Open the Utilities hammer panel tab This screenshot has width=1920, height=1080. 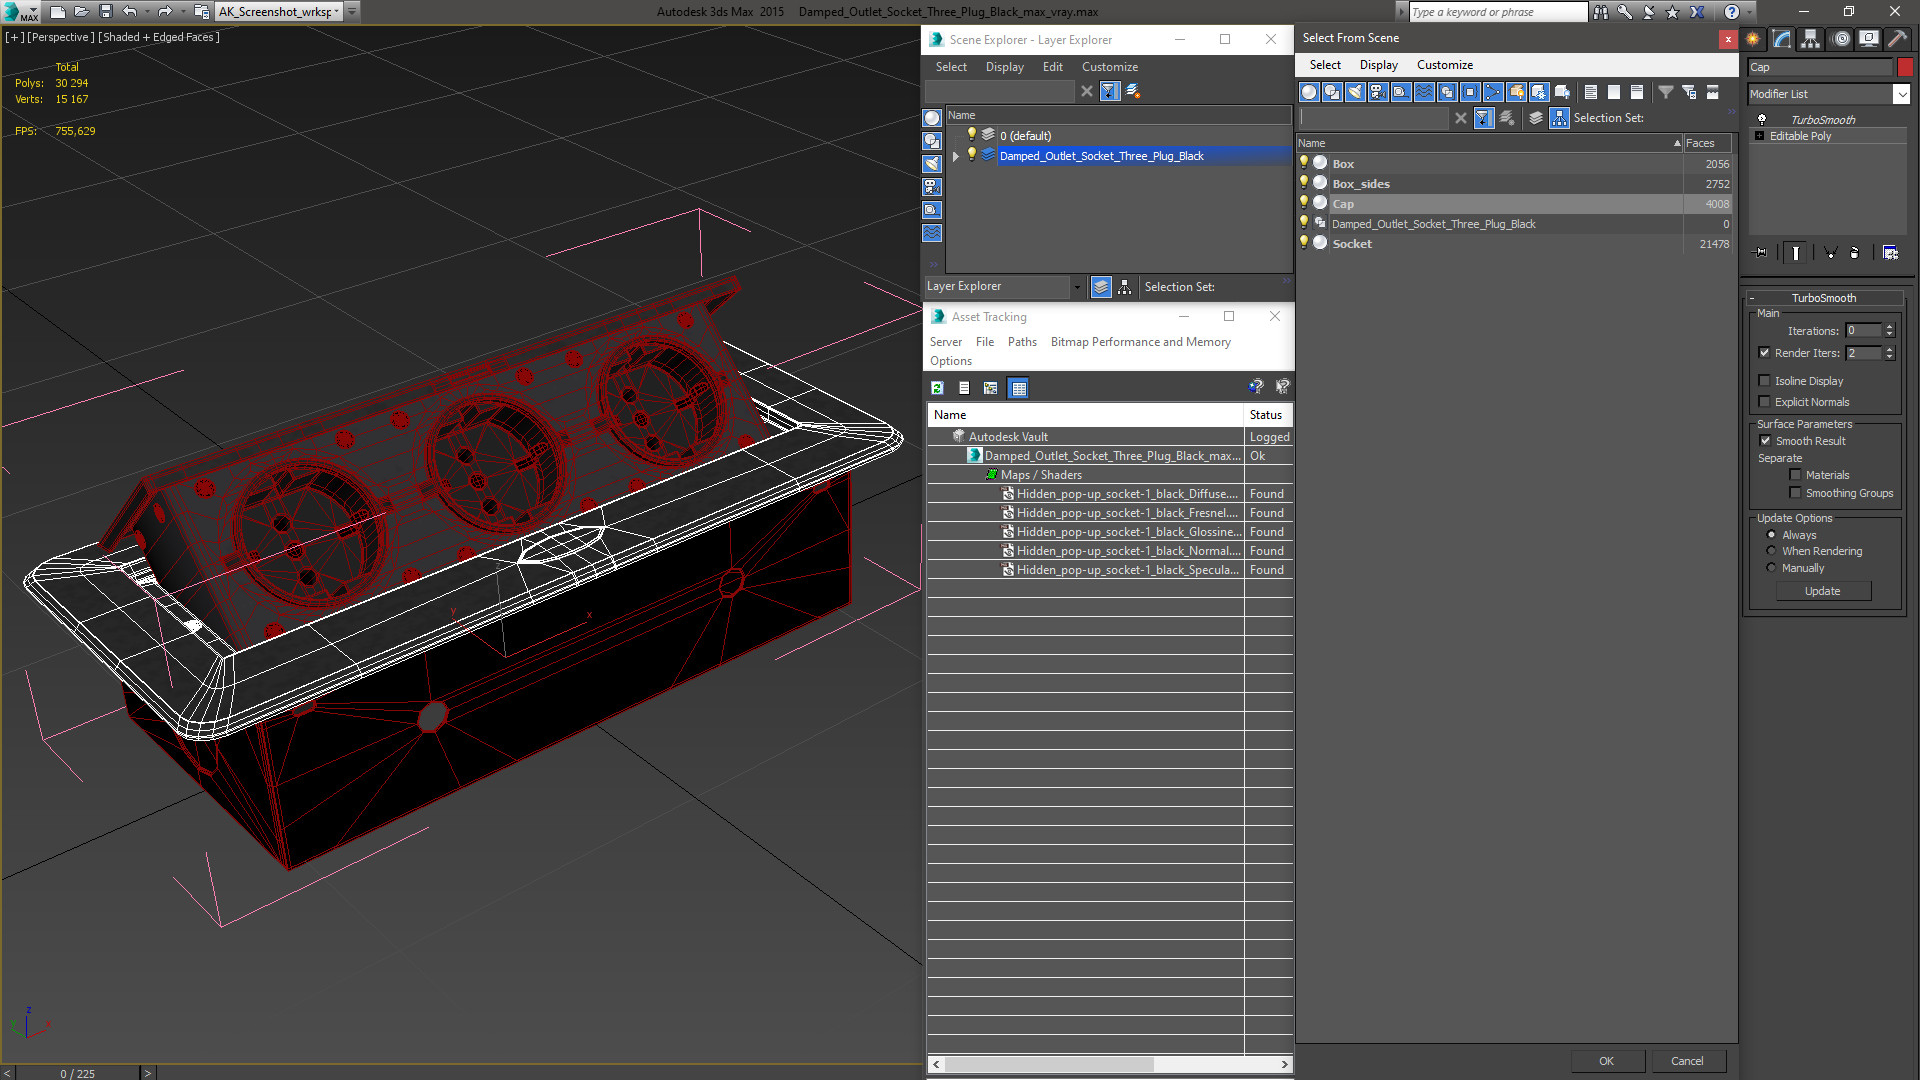pos(1897,39)
